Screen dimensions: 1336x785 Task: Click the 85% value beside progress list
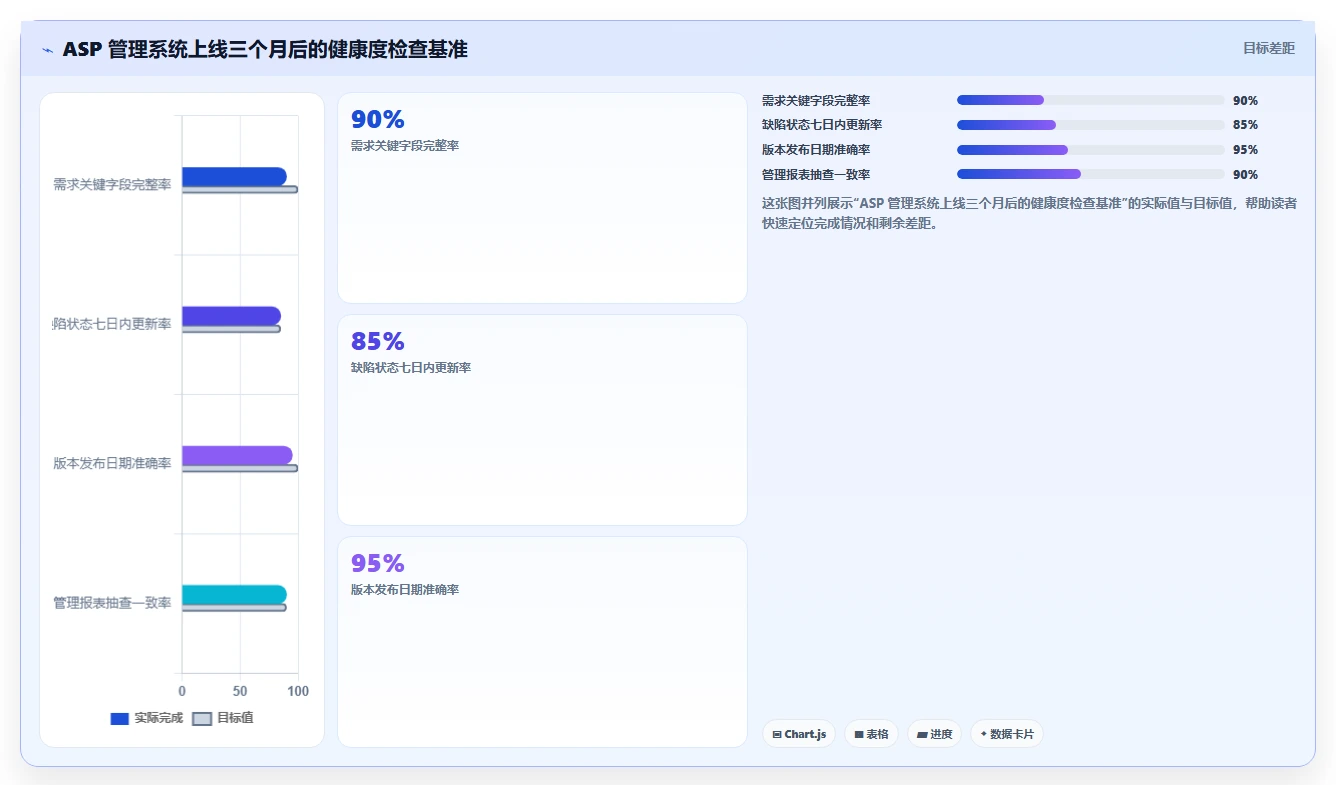click(1245, 125)
